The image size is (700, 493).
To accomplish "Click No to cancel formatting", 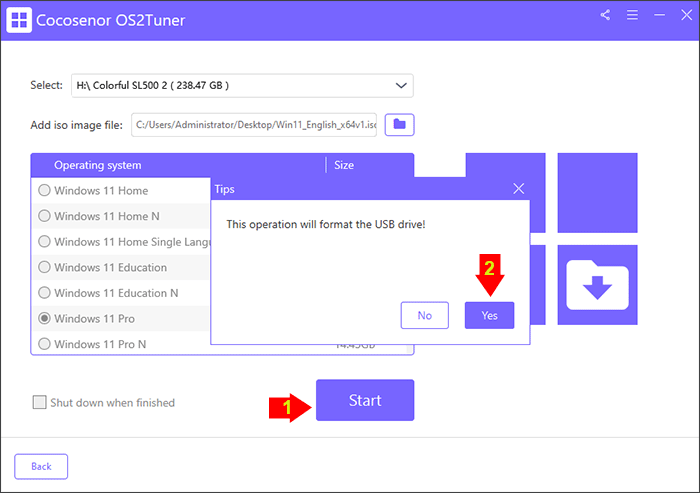I will pyautogui.click(x=425, y=315).
